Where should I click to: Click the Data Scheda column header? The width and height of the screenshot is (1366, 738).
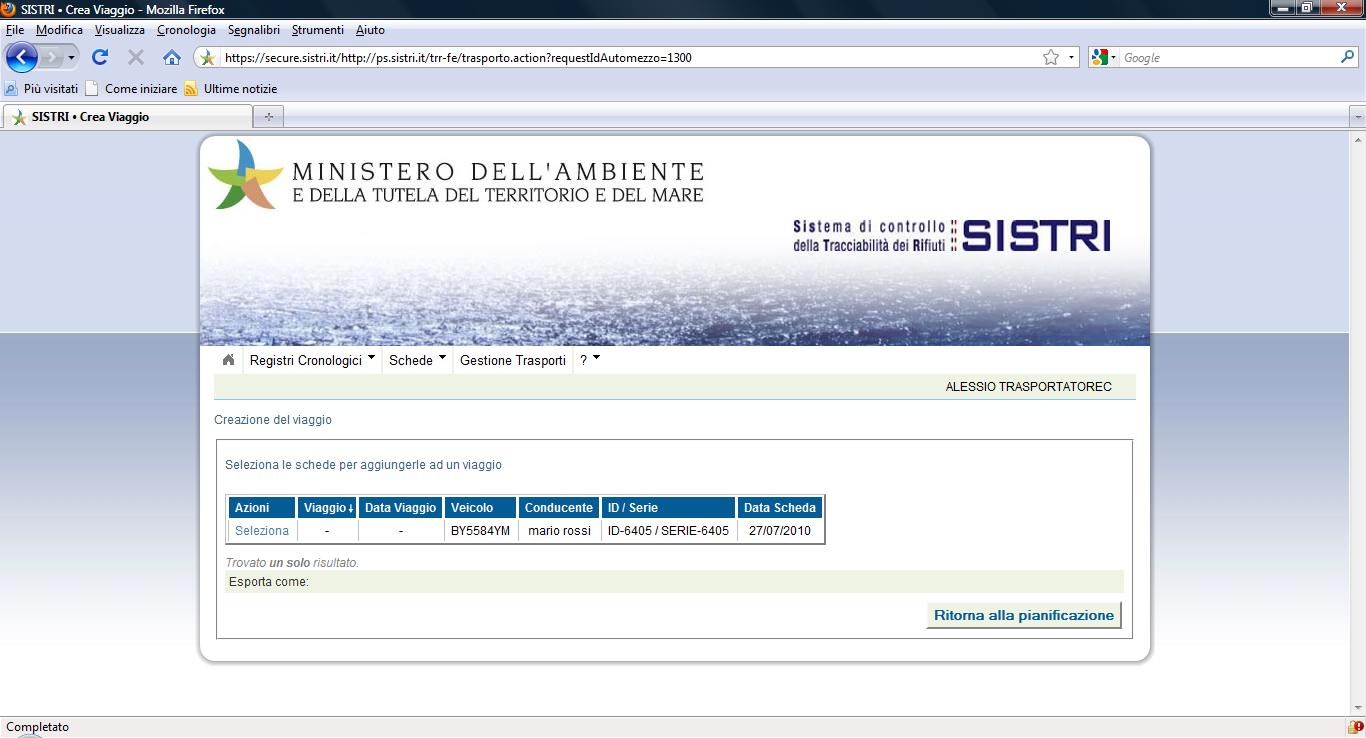780,508
